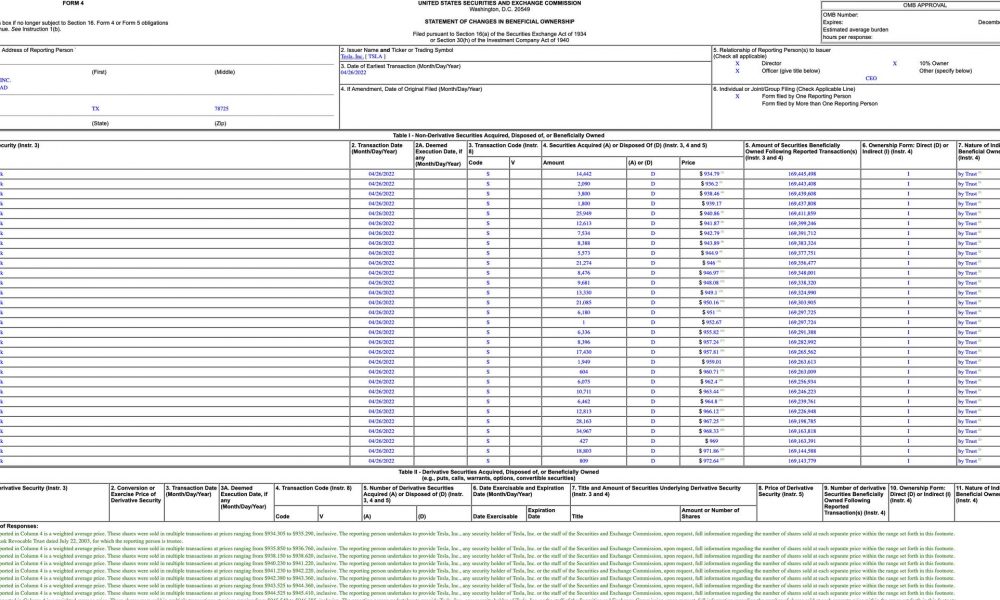Click the Table I non-derivative securities heading
The width and height of the screenshot is (1000, 600).
click(498, 136)
